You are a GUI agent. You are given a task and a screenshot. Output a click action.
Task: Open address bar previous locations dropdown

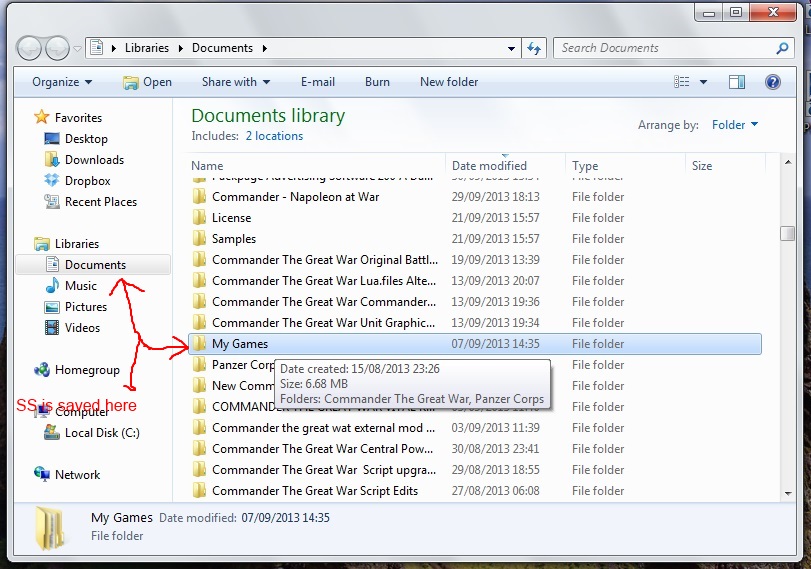511,49
